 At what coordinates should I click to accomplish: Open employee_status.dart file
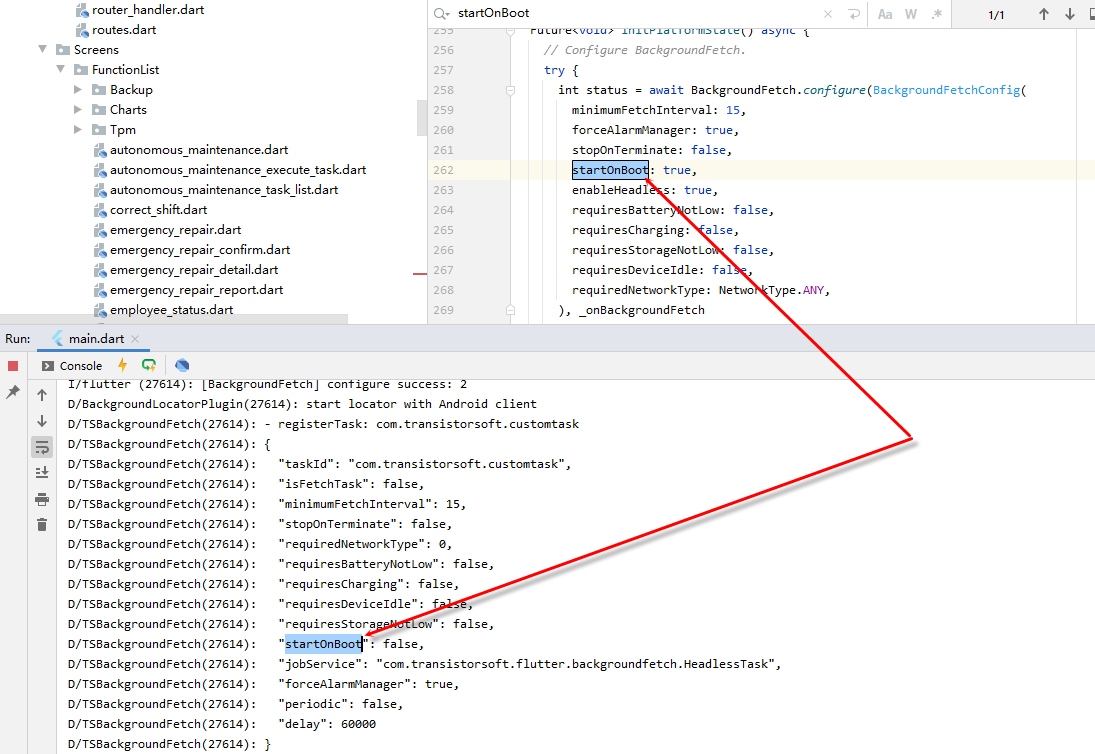point(171,309)
